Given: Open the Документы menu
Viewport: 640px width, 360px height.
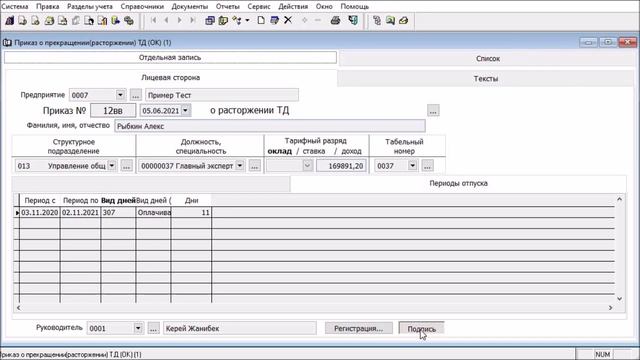Looking at the screenshot, I should (x=190, y=7).
